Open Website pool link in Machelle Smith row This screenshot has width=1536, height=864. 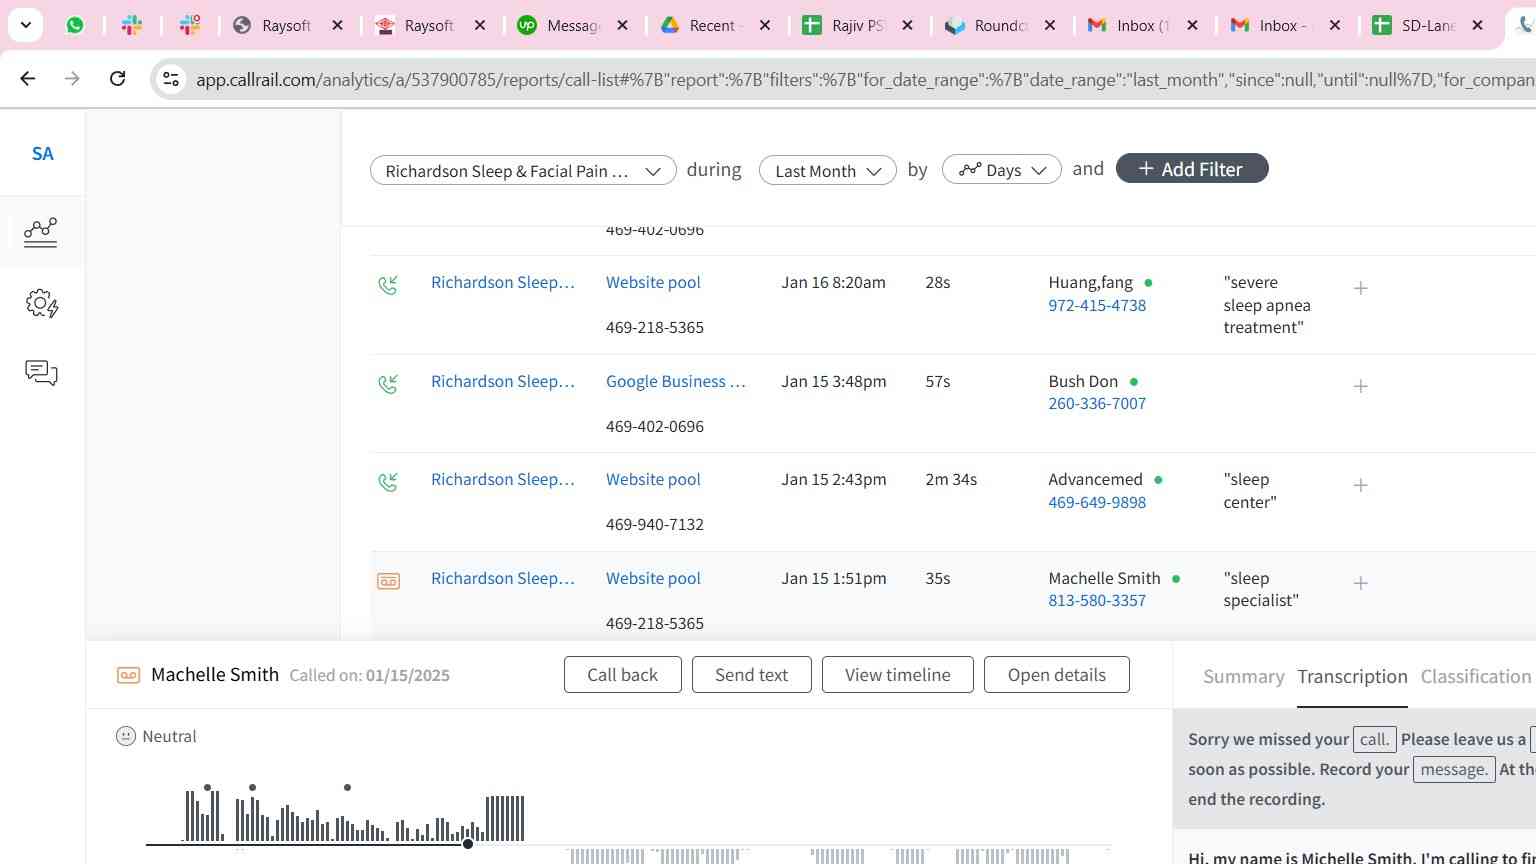tap(653, 578)
